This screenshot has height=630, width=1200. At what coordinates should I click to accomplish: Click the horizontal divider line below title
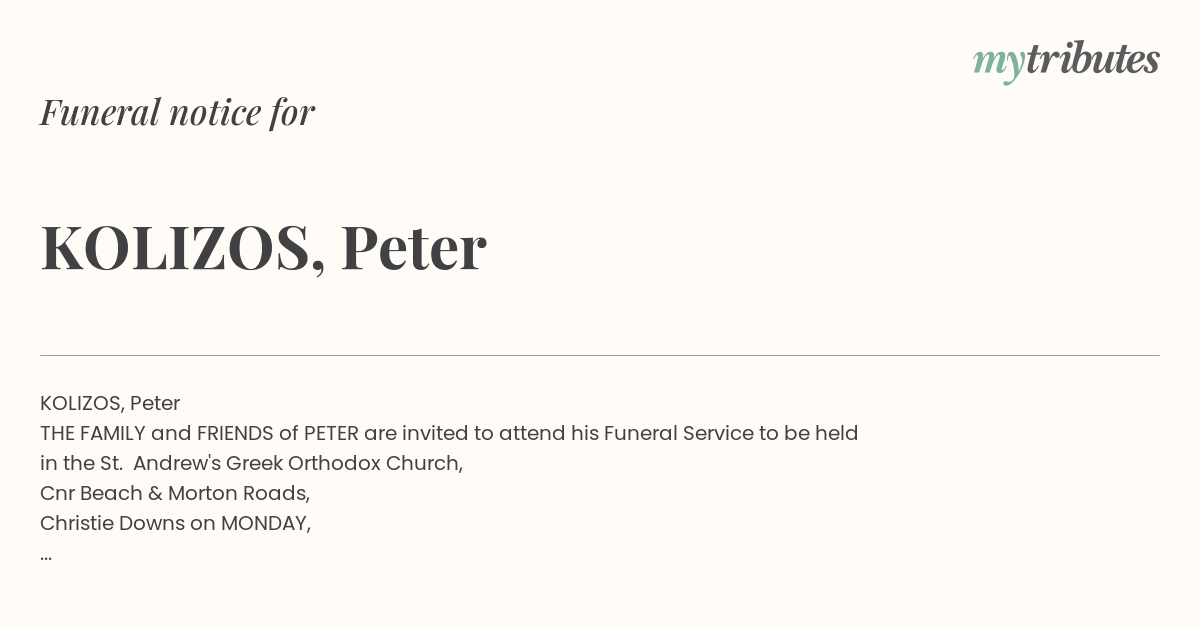tap(600, 355)
